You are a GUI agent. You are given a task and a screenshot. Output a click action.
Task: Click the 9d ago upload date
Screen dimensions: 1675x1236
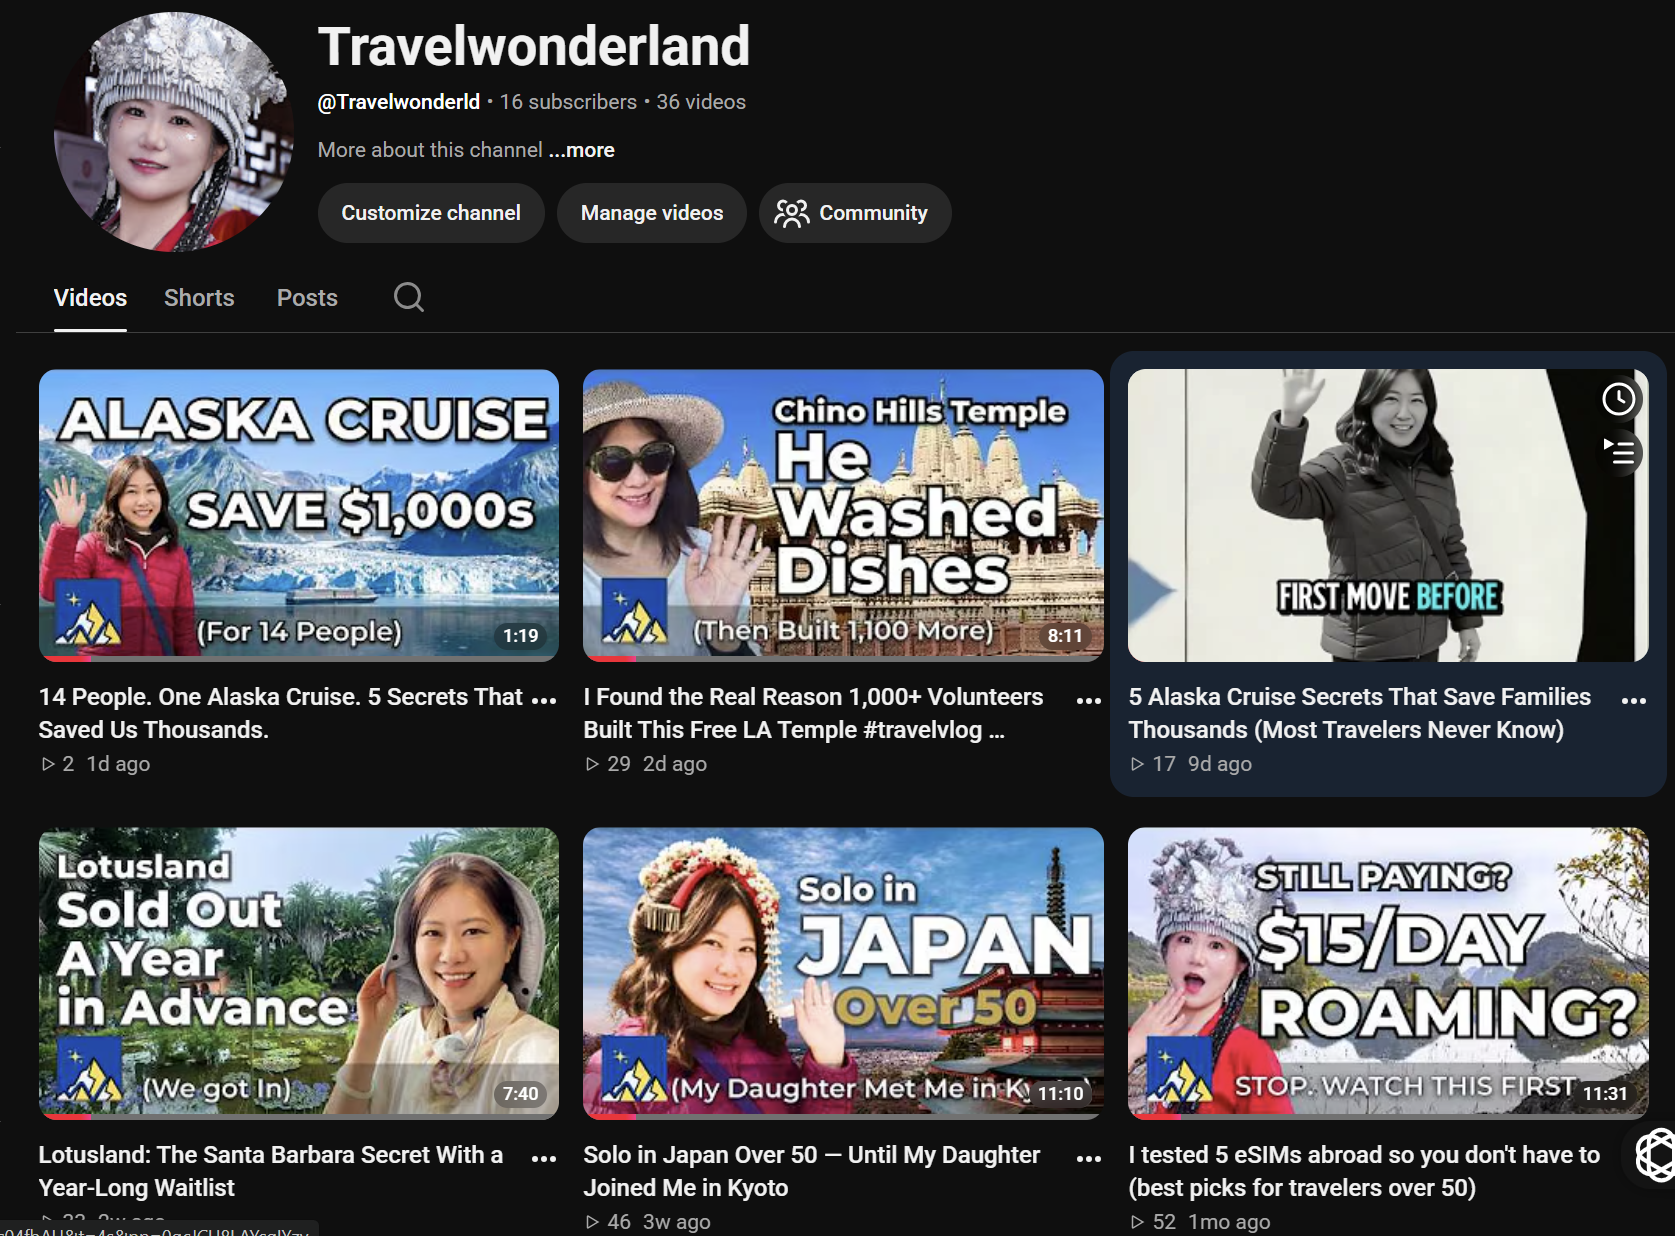coord(1220,764)
